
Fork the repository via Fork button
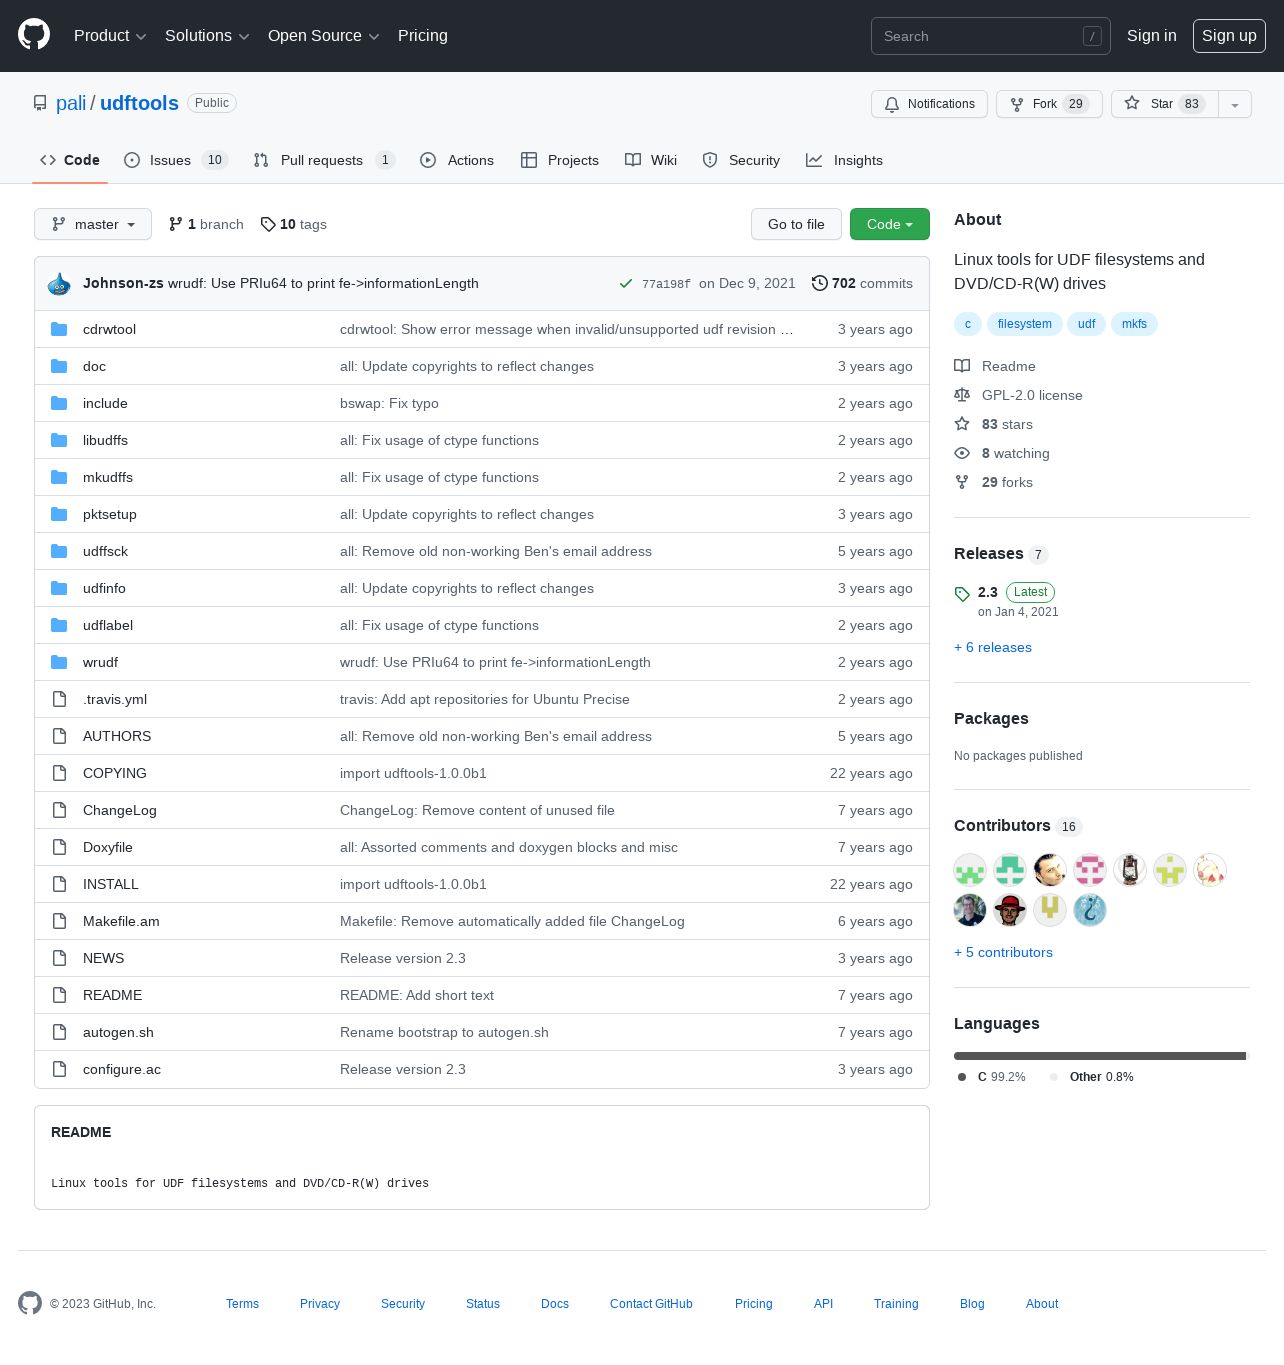(x=1049, y=104)
